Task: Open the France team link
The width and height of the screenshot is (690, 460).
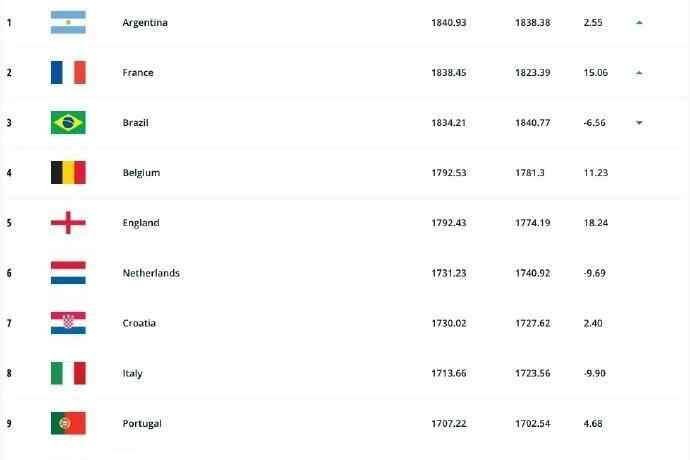Action: coord(137,73)
